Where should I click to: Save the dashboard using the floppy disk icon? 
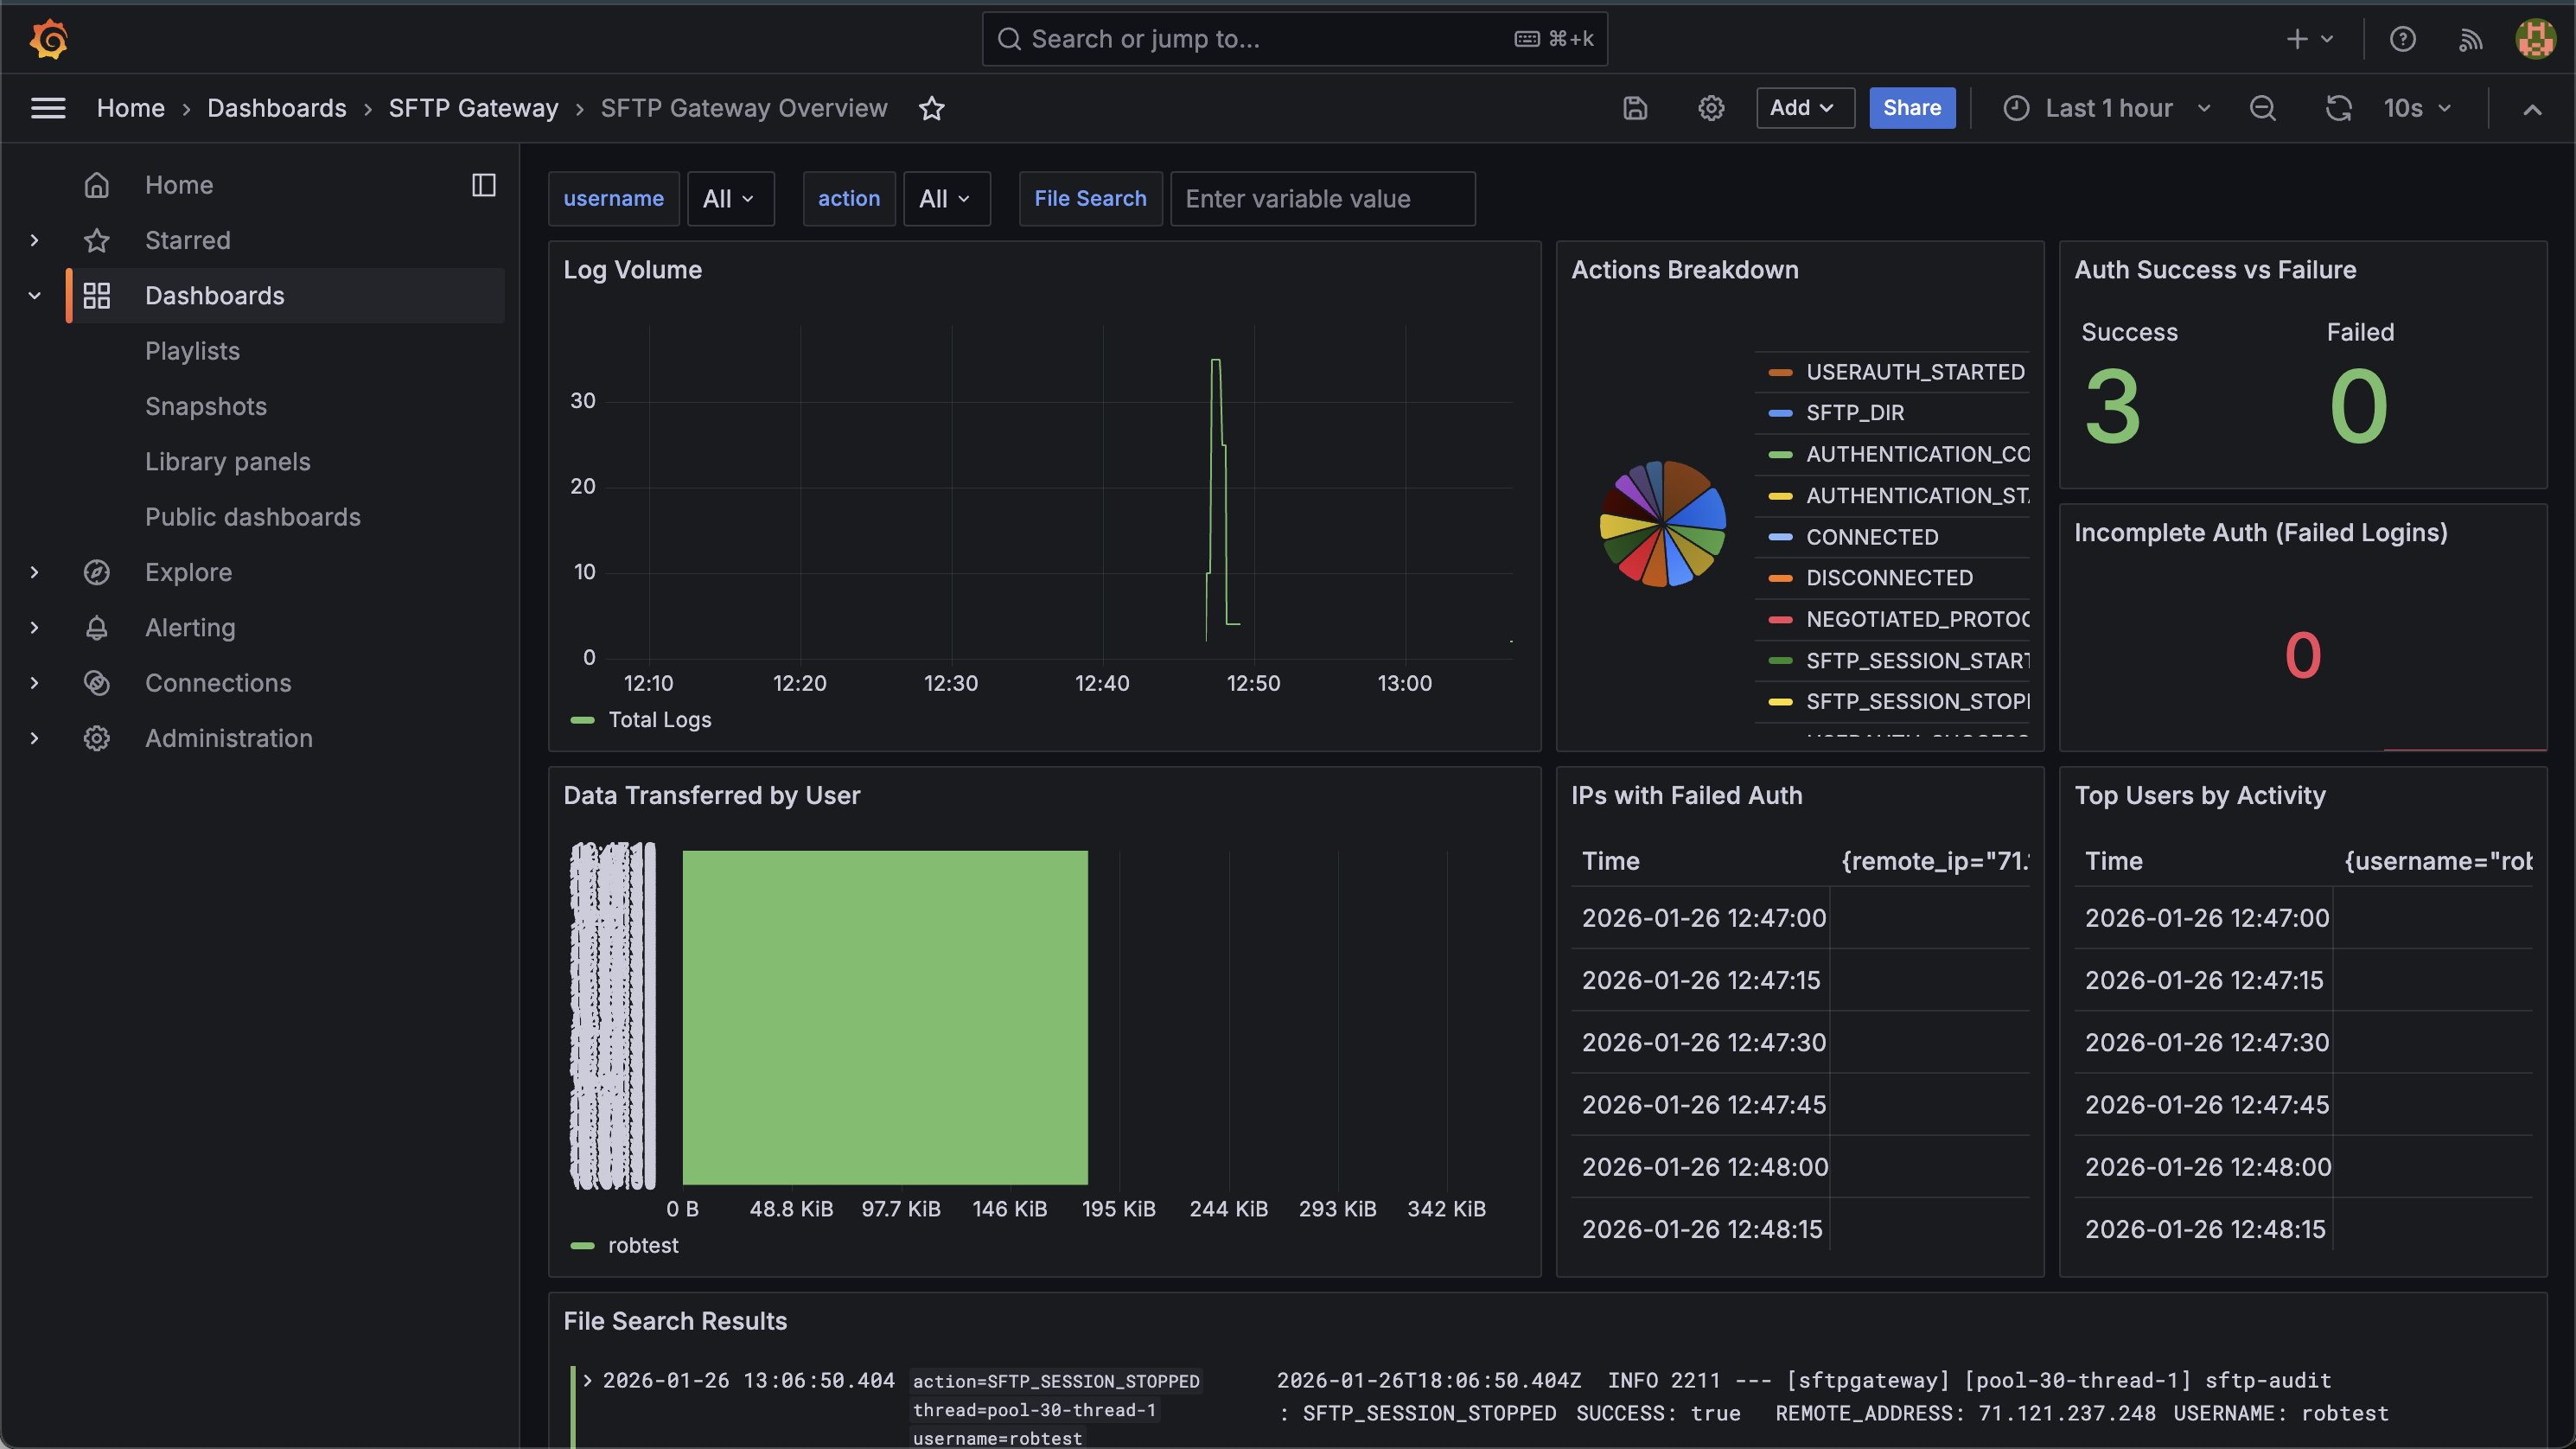coord(1635,108)
